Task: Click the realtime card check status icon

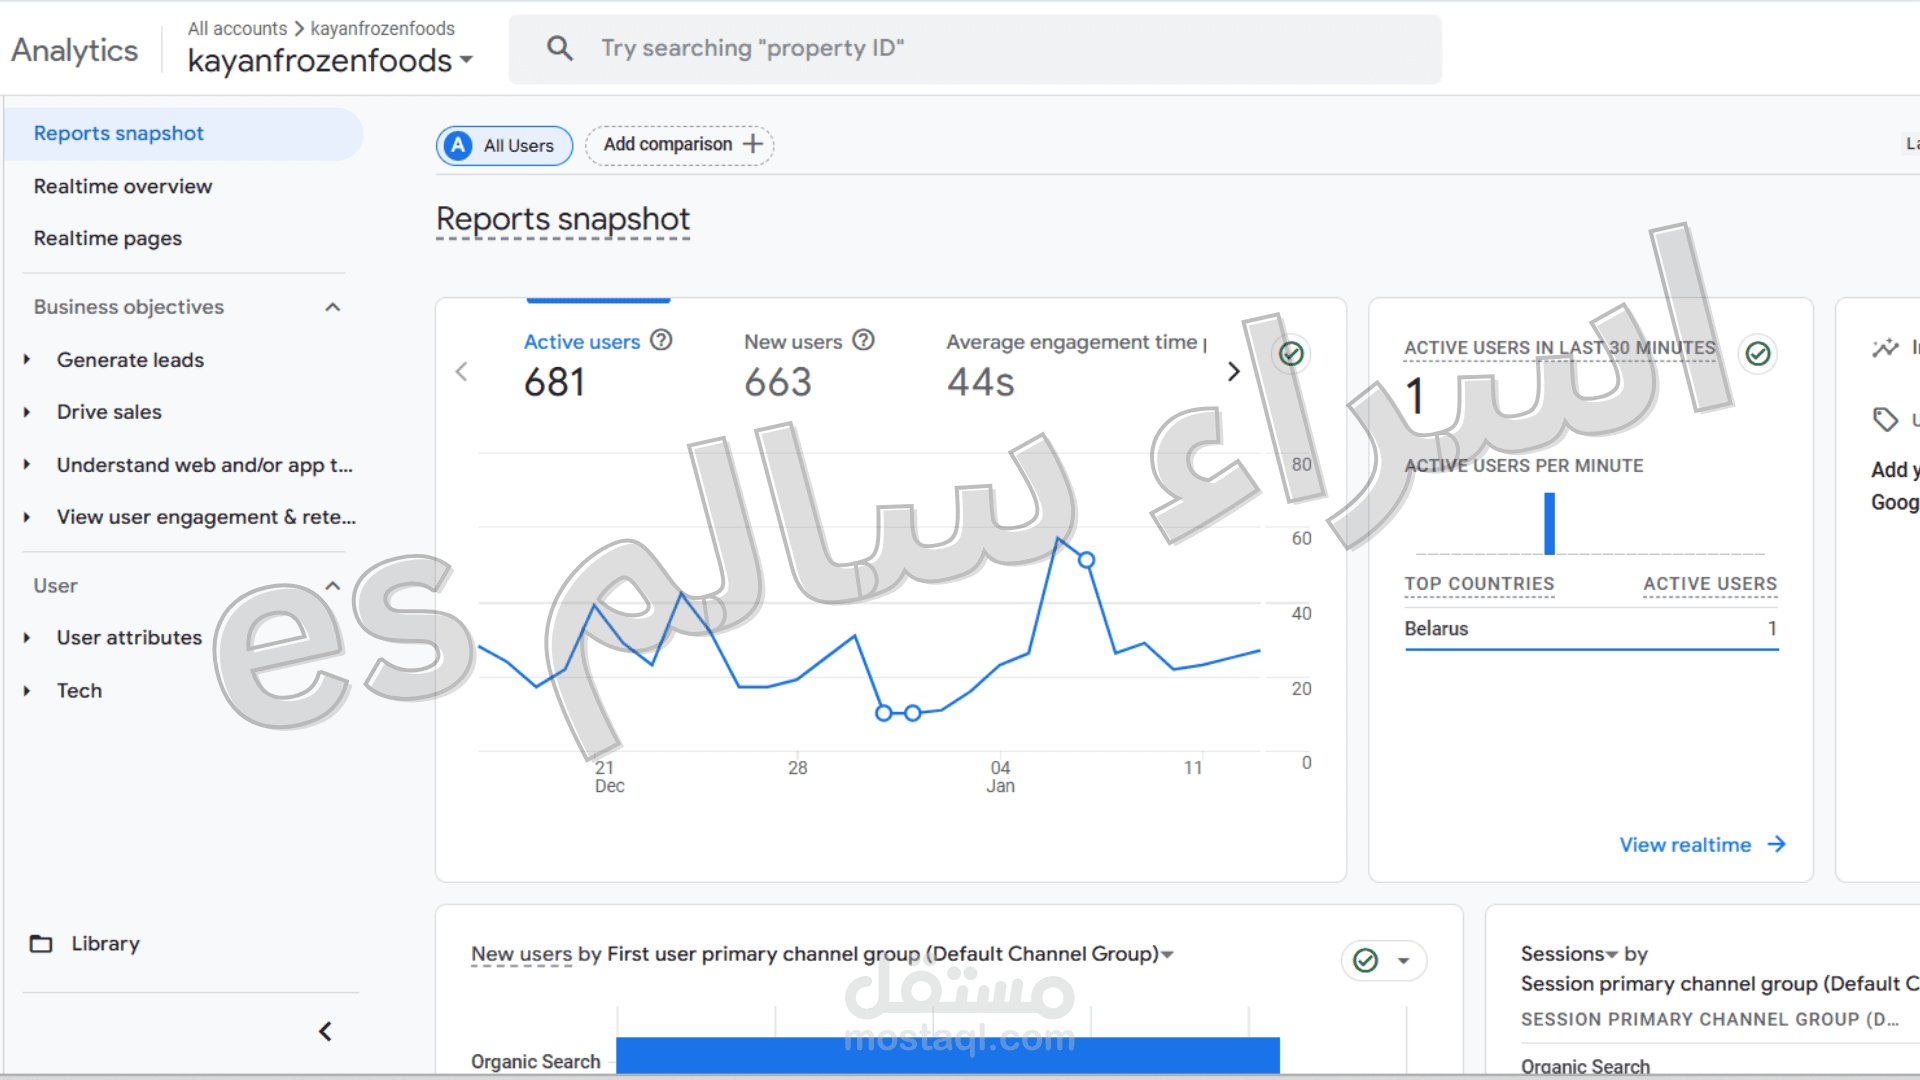Action: 1757,353
